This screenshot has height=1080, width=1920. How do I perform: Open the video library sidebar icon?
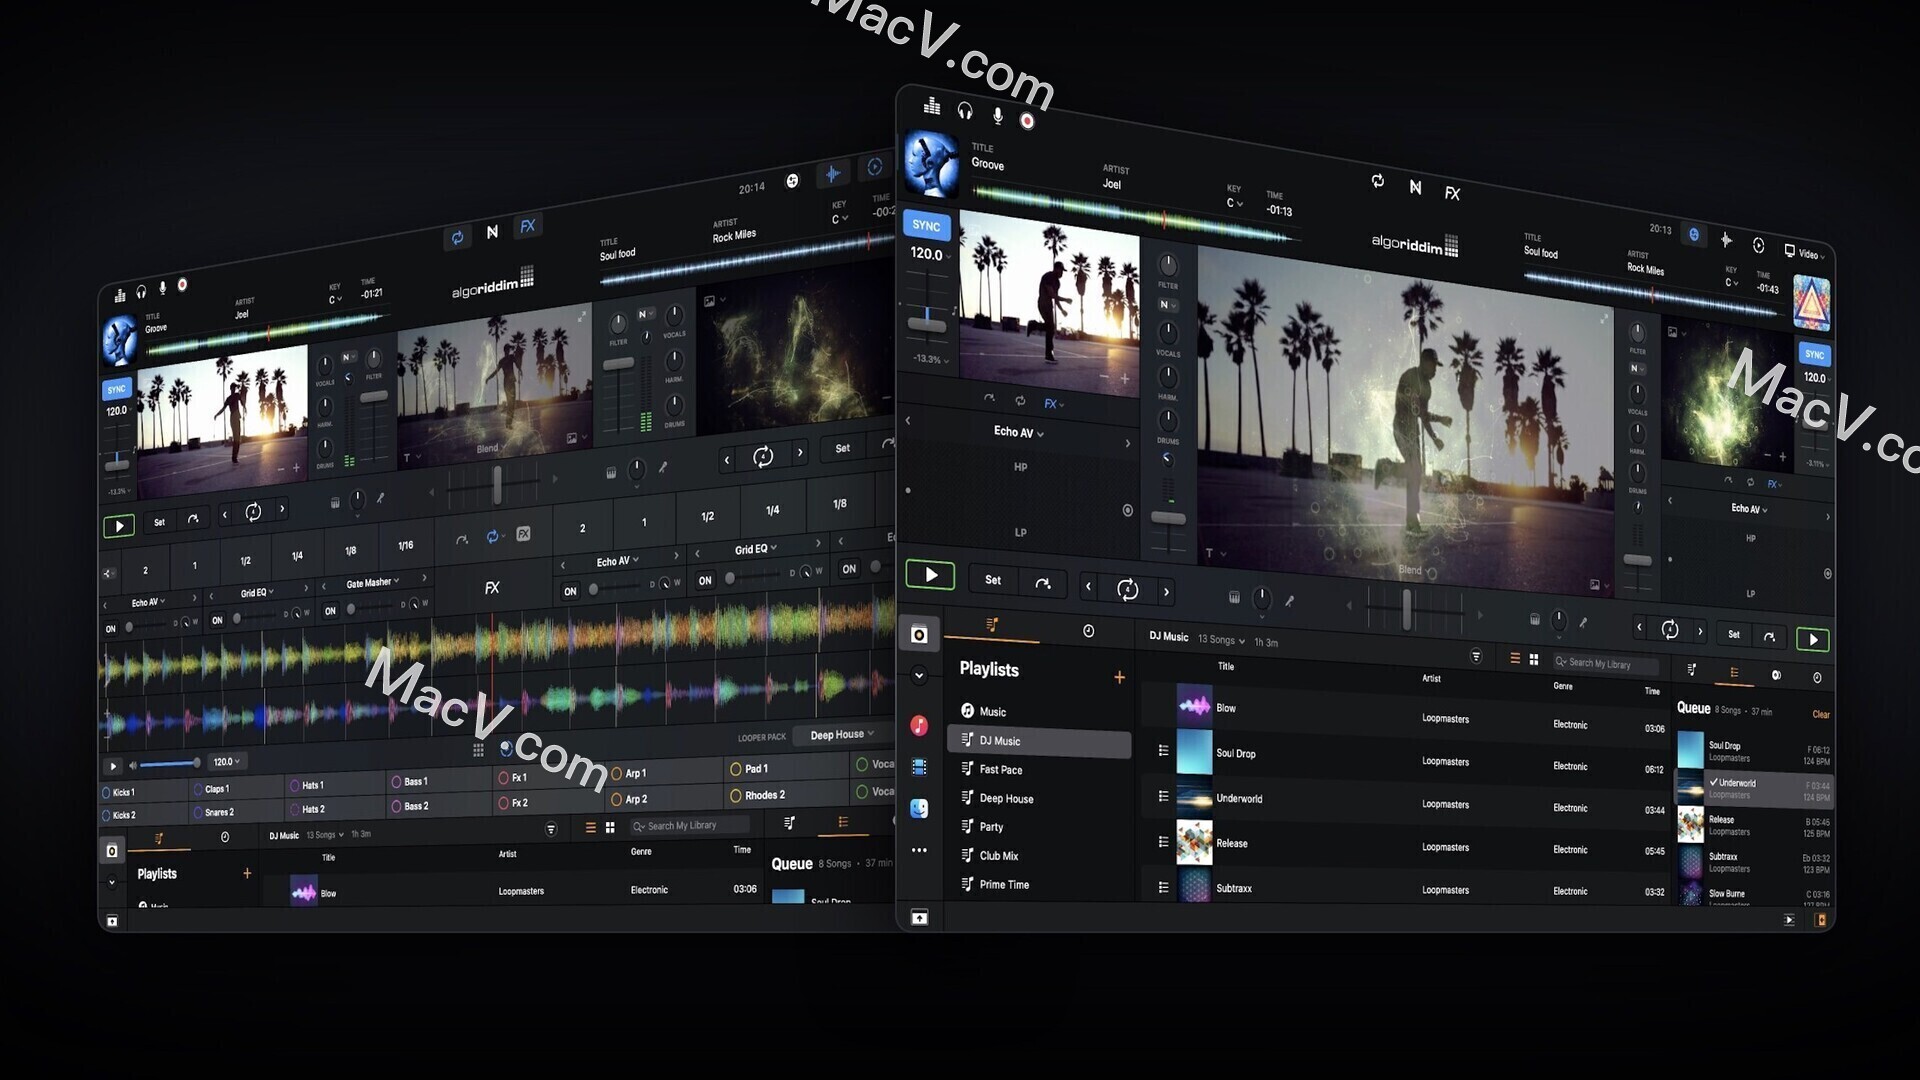919,766
